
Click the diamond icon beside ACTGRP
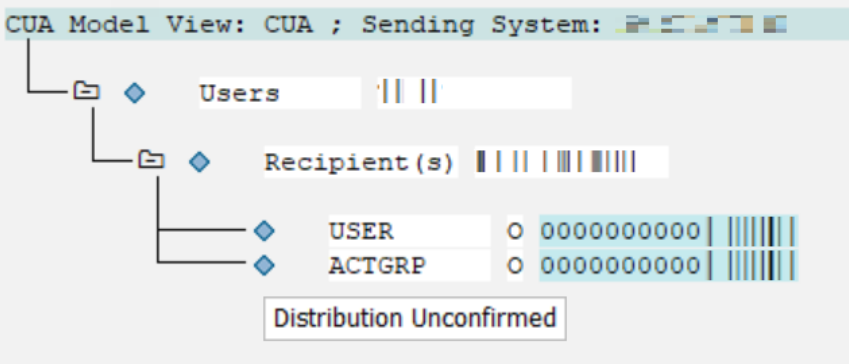tap(264, 265)
